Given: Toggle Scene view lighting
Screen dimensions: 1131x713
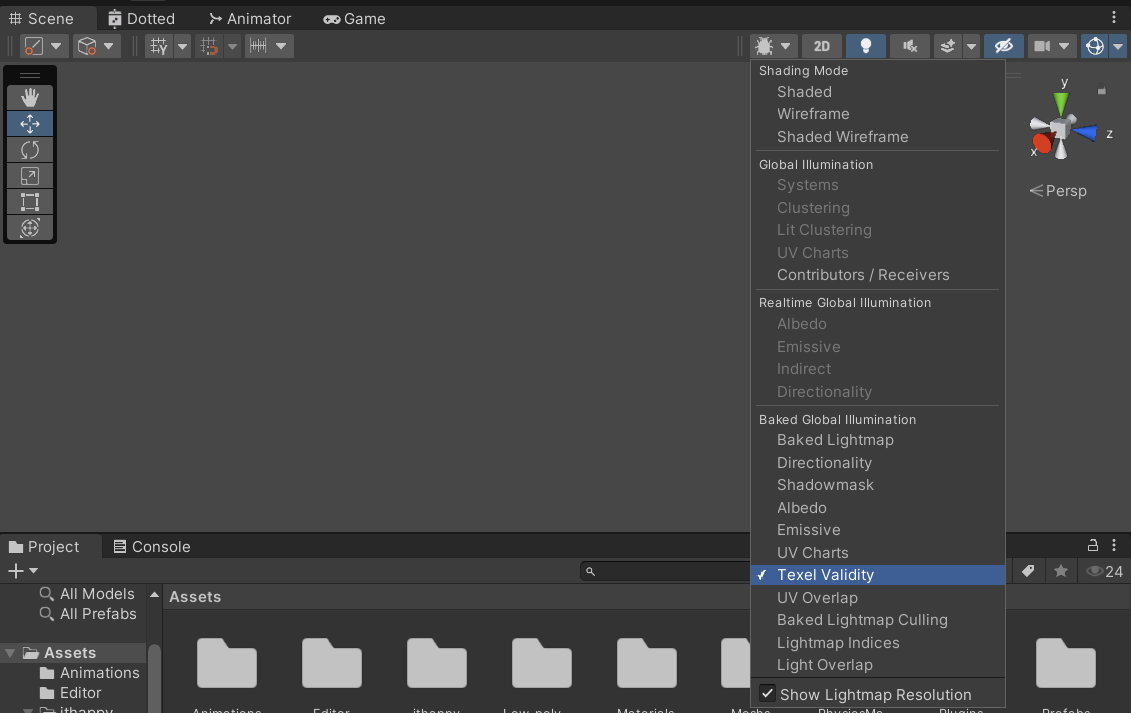Looking at the screenshot, I should pyautogui.click(x=865, y=45).
